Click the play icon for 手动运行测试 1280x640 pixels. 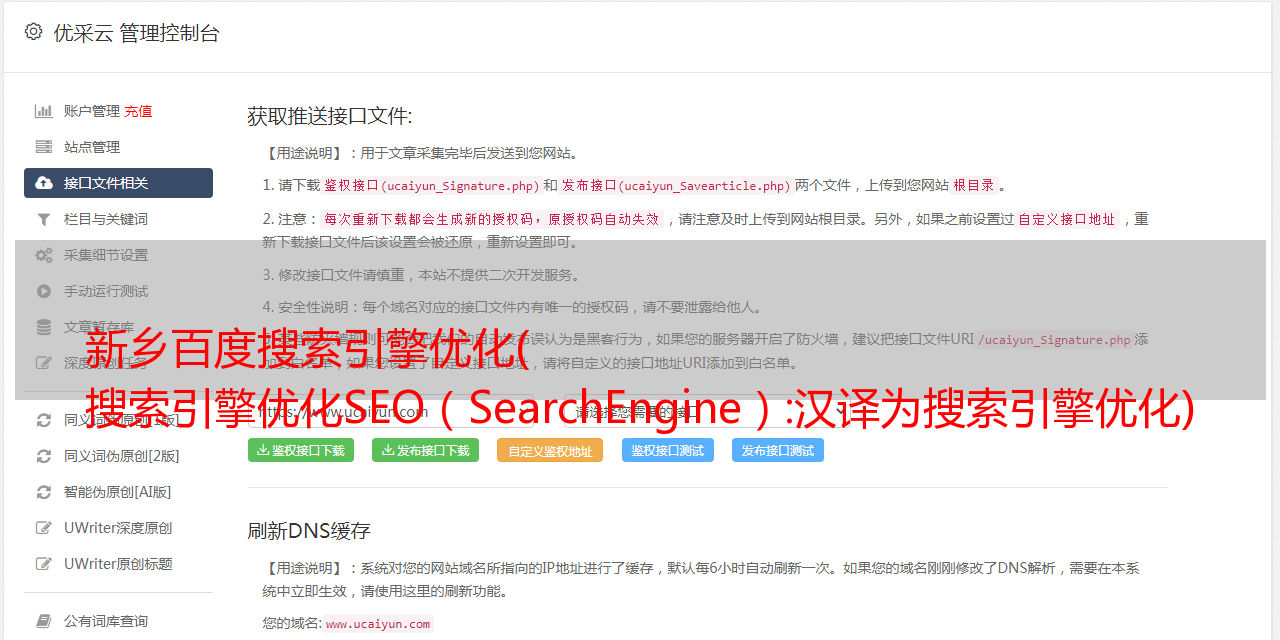44,291
